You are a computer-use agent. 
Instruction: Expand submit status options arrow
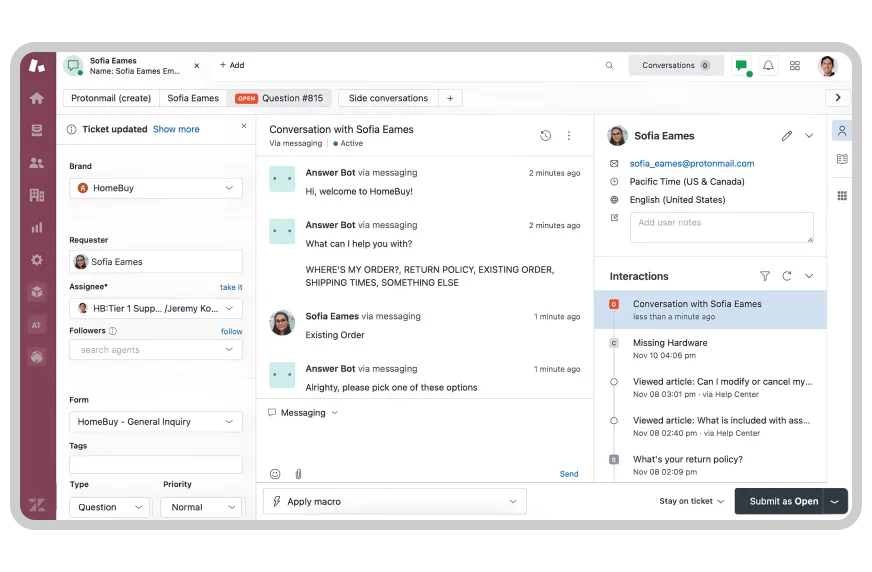click(x=834, y=501)
